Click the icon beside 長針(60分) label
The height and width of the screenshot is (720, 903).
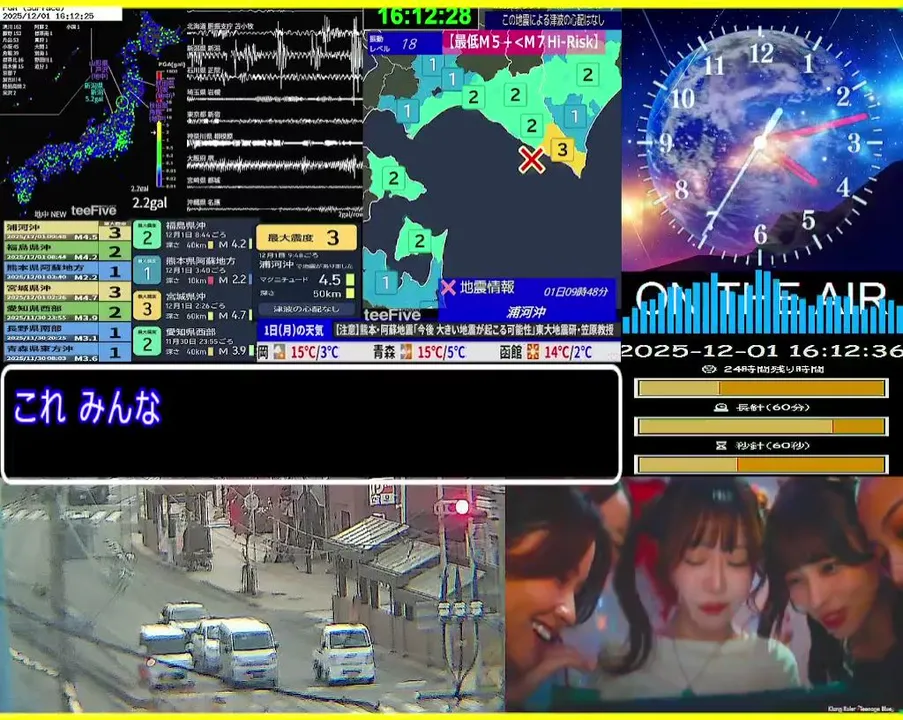720,407
